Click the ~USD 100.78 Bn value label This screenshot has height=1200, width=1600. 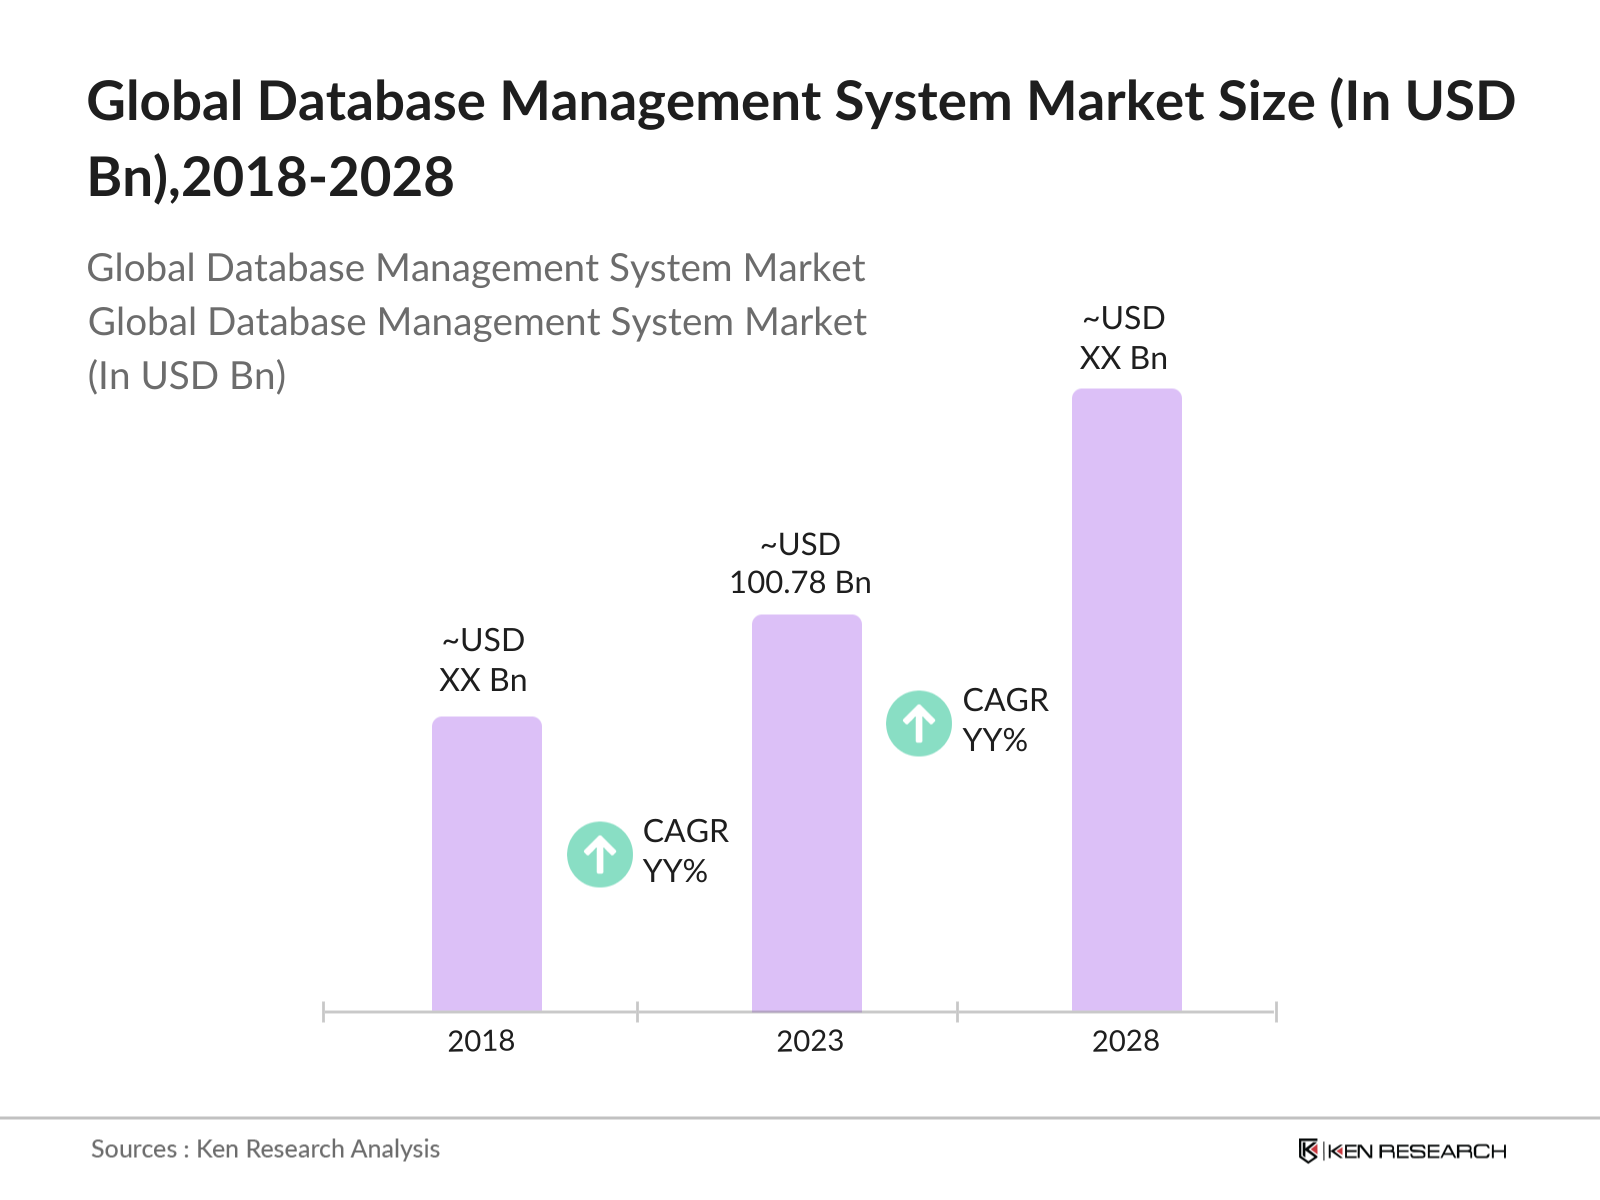[800, 563]
